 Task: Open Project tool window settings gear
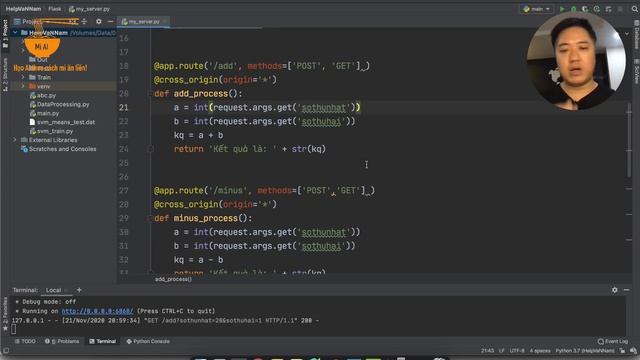(98, 21)
